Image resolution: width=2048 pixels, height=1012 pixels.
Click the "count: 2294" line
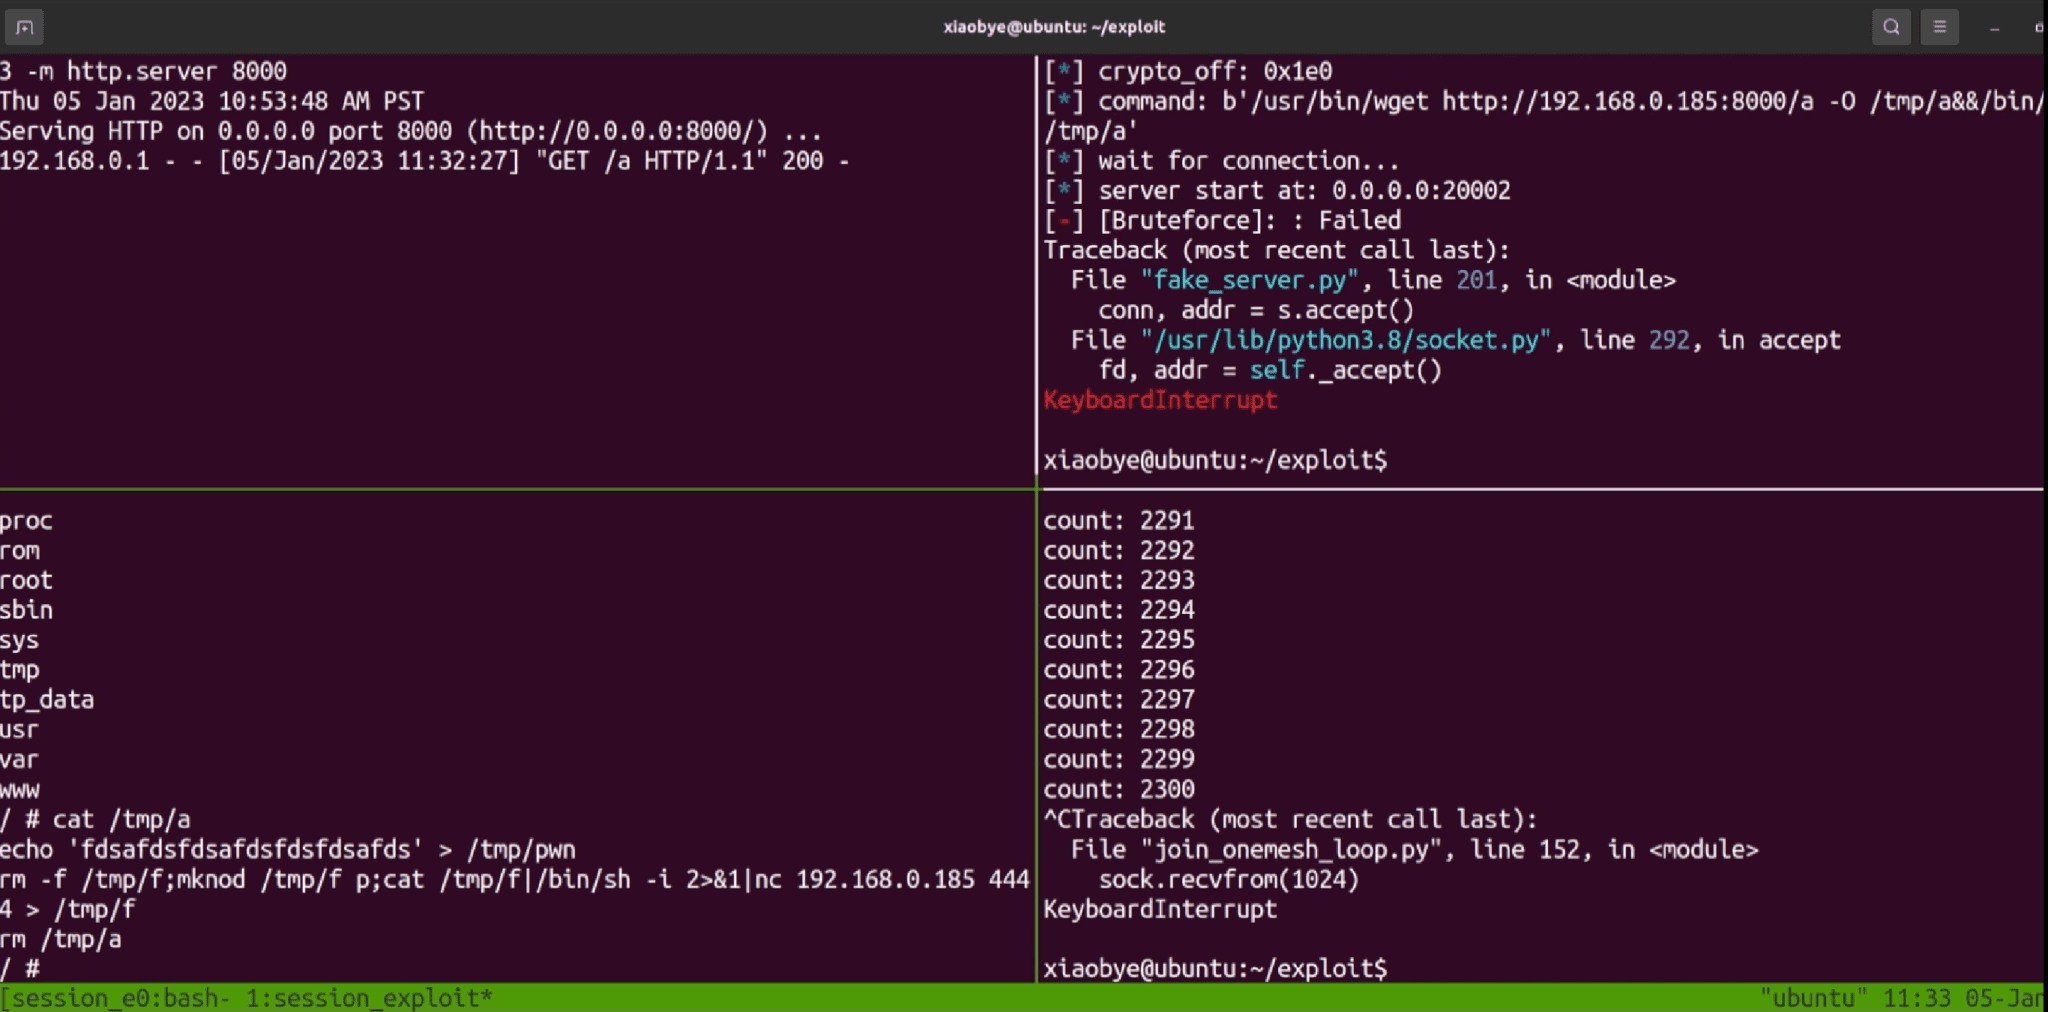click(x=1119, y=610)
